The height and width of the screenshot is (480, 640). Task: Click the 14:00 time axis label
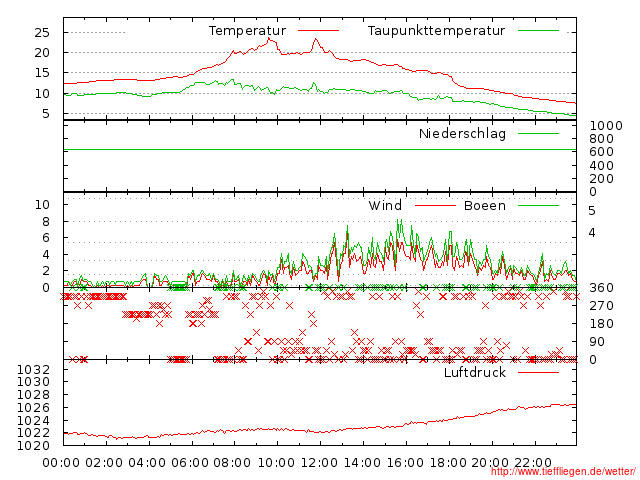point(362,463)
